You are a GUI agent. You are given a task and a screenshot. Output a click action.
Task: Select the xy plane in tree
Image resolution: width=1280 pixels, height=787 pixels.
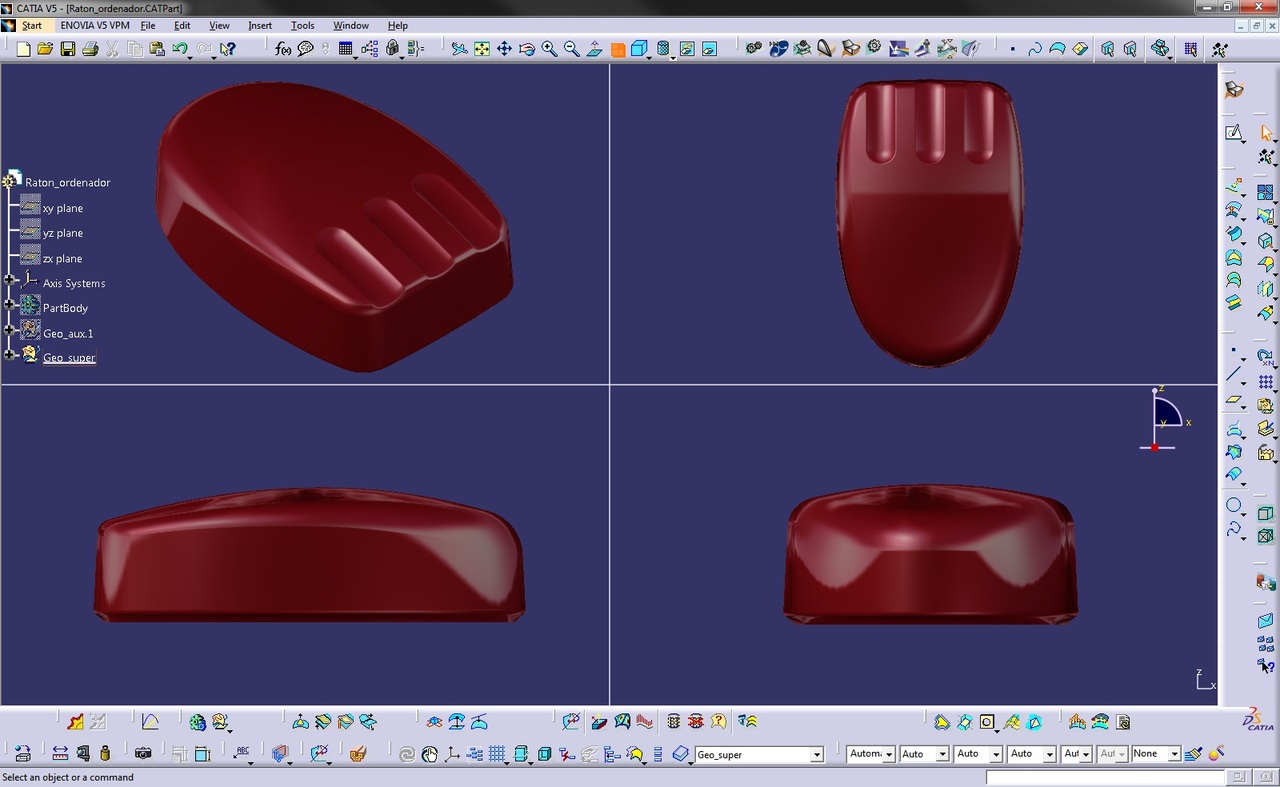click(x=62, y=208)
